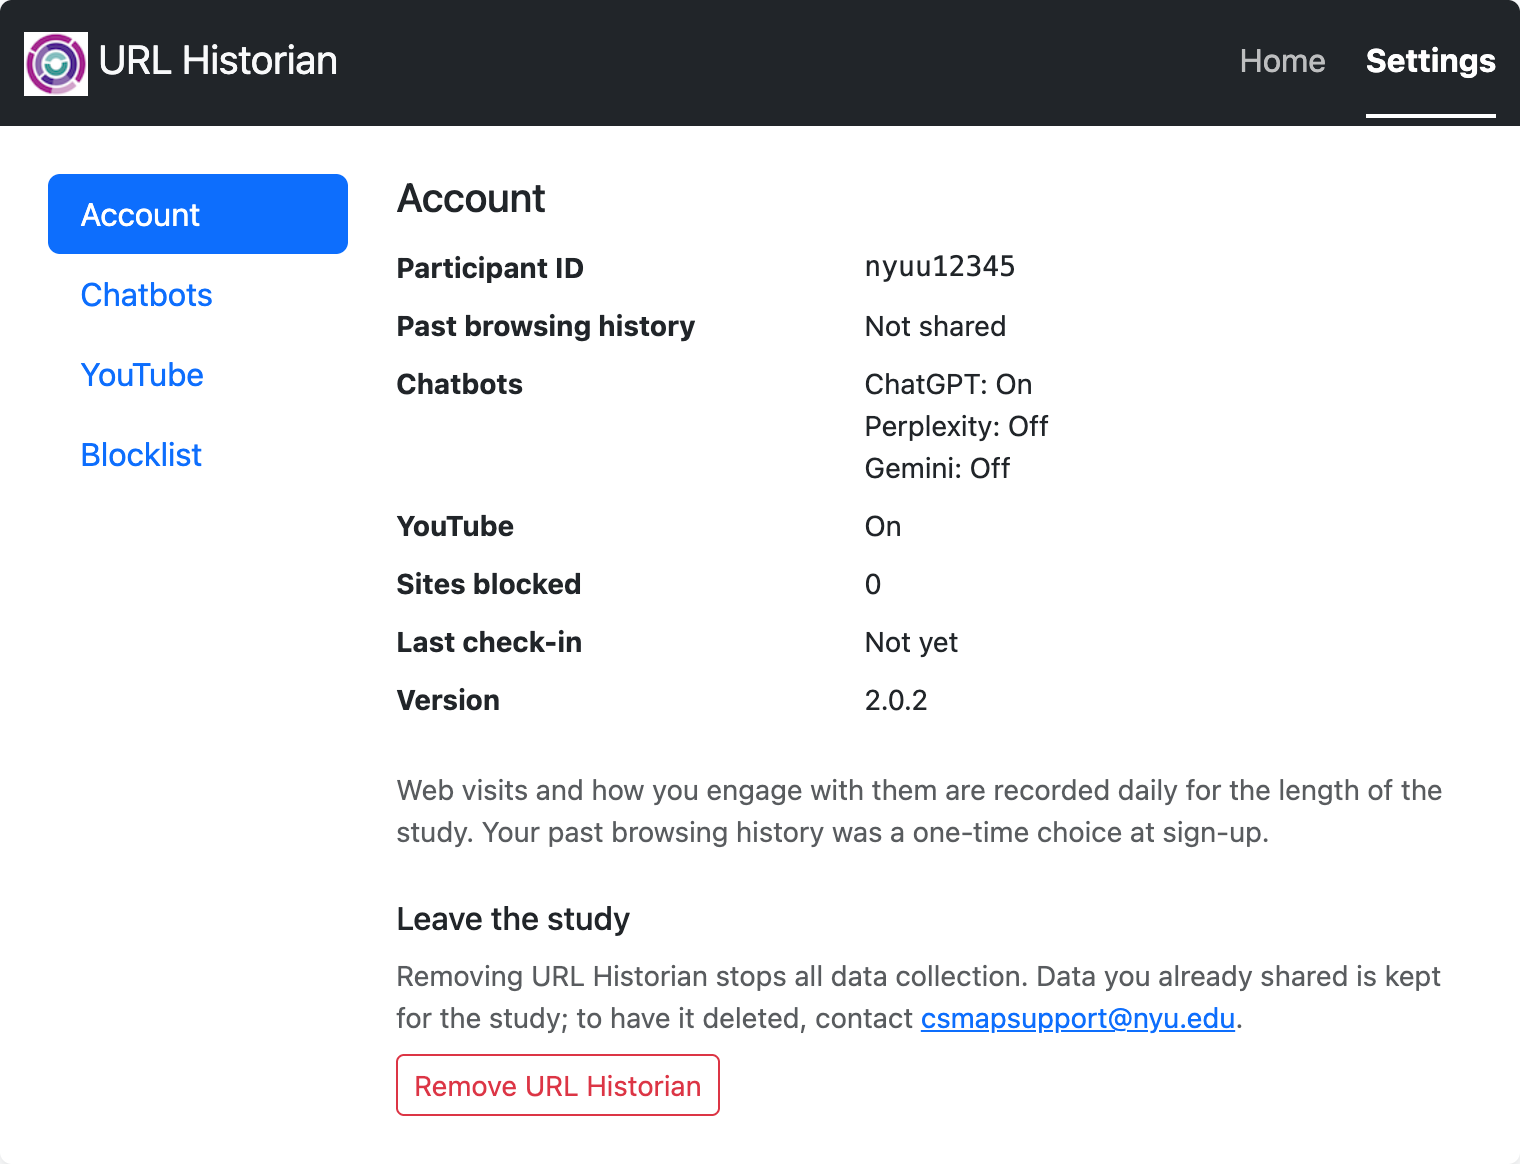Viewport: 1520px width, 1164px height.
Task: Click the version number 2.0.2
Action: tap(896, 700)
